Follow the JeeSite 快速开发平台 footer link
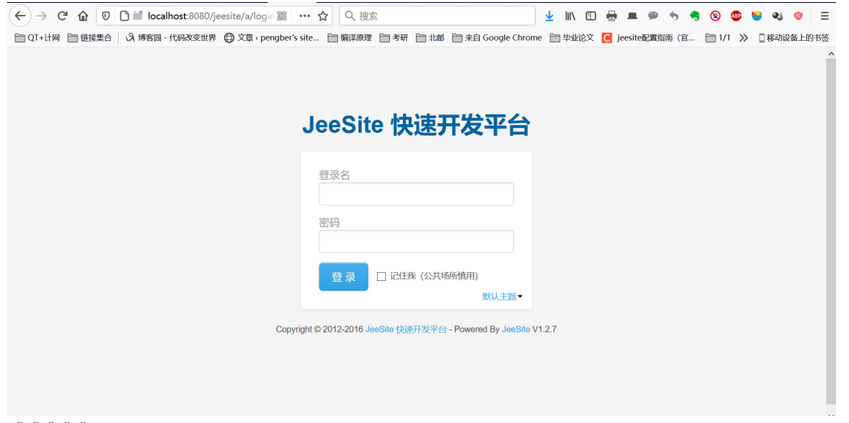The image size is (849, 423). pyautogui.click(x=406, y=329)
